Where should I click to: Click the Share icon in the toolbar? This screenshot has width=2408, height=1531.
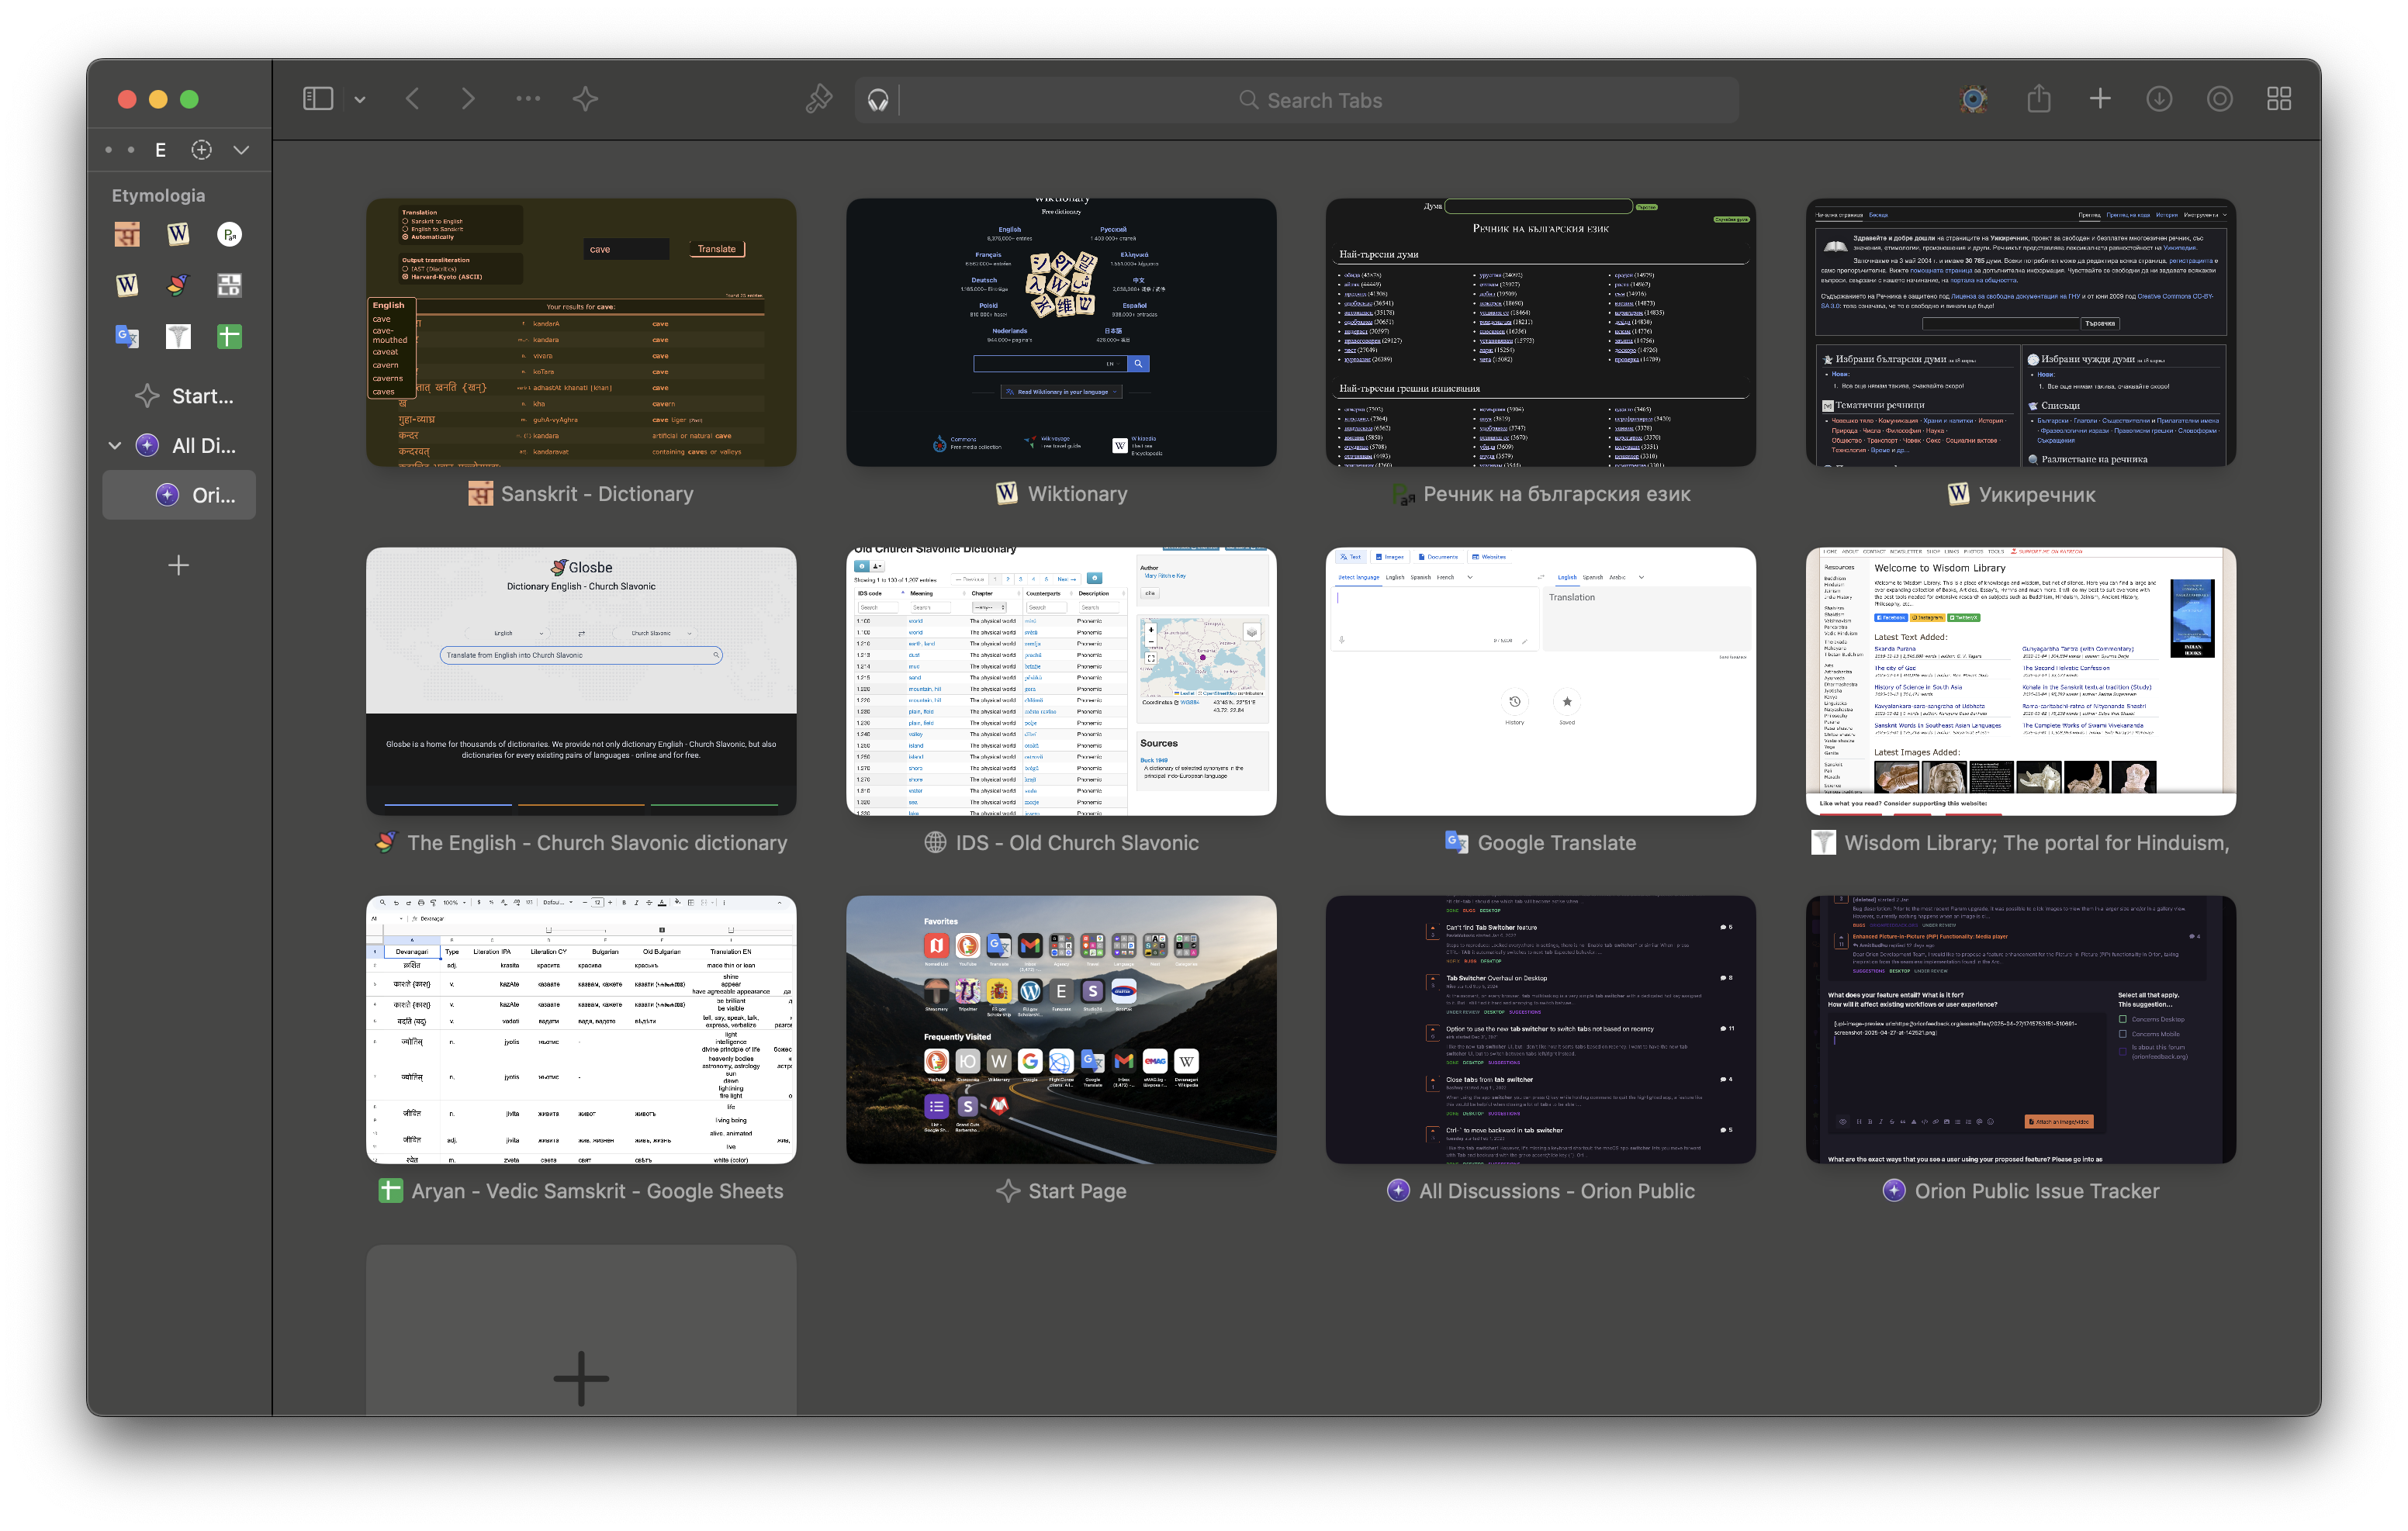pyautogui.click(x=2039, y=99)
